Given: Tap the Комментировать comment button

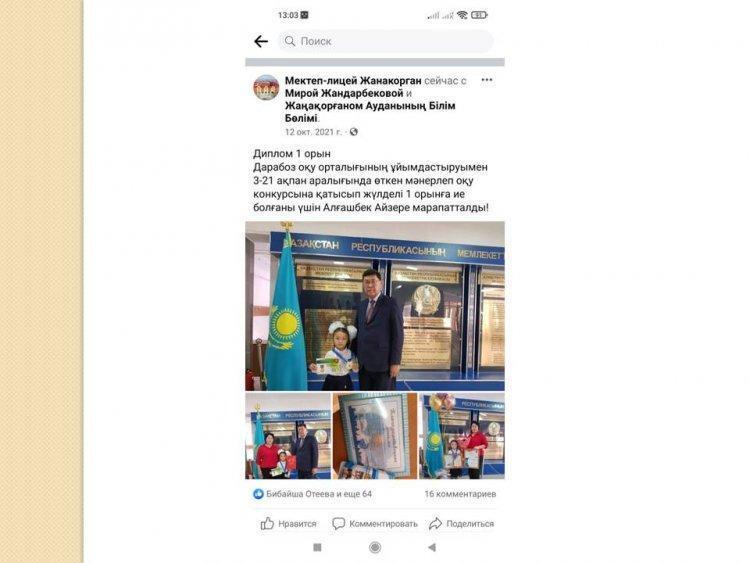Looking at the screenshot, I should tap(375, 524).
